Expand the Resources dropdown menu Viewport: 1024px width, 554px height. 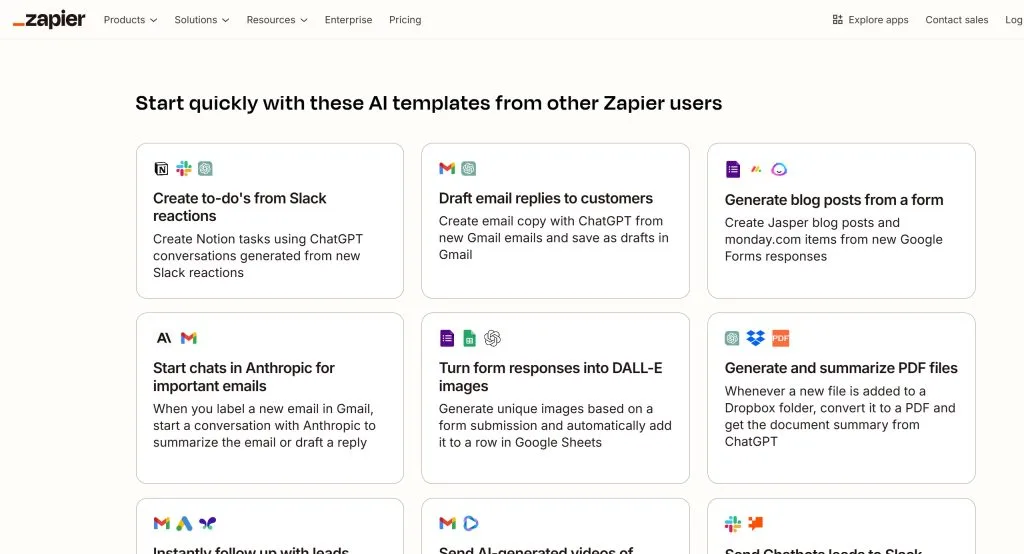(x=276, y=20)
